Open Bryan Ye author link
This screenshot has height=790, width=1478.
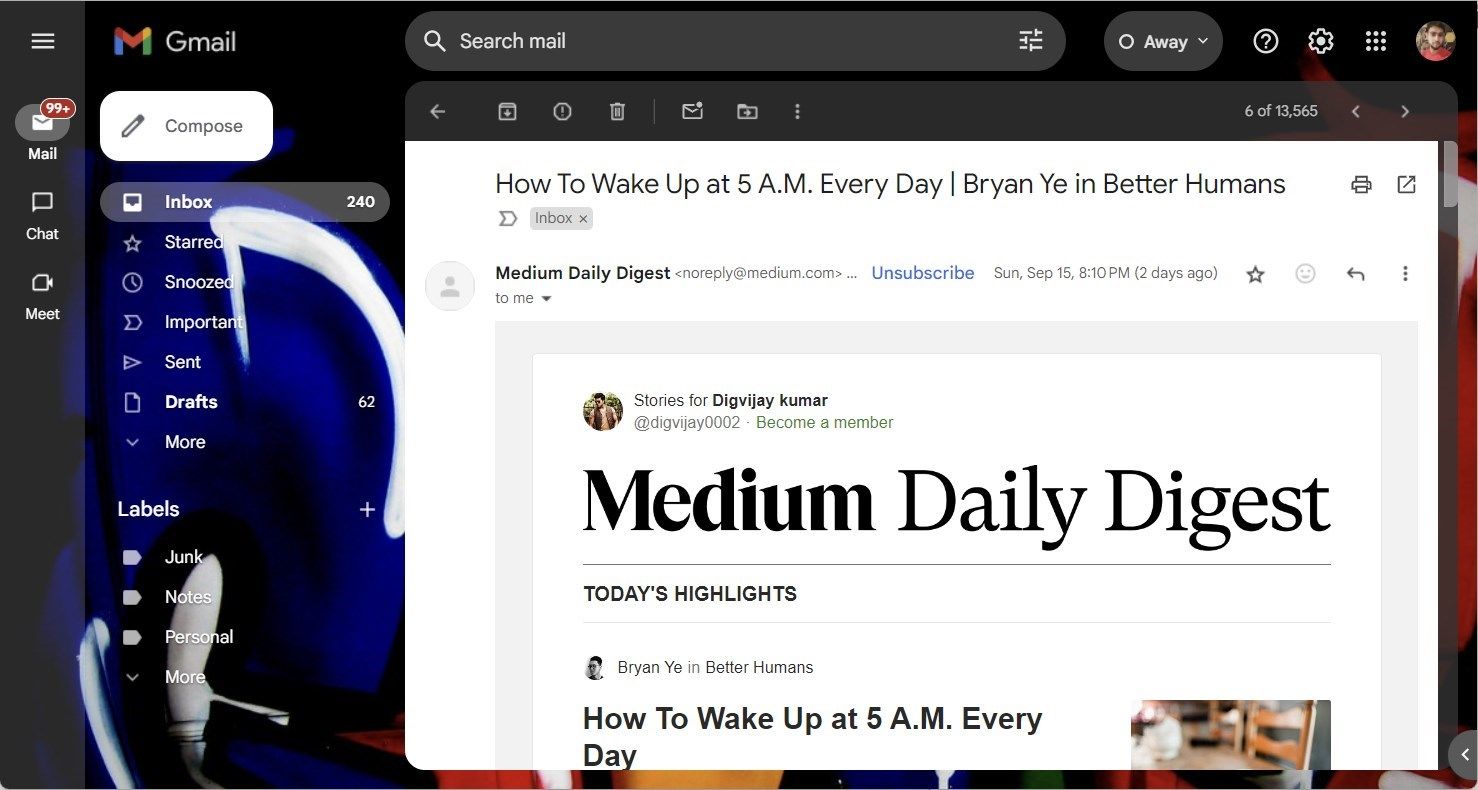tap(650, 667)
